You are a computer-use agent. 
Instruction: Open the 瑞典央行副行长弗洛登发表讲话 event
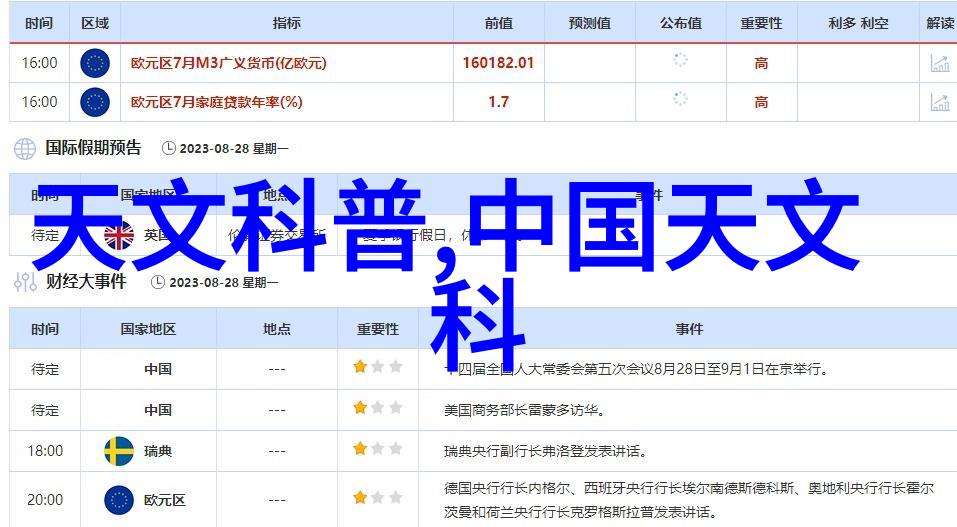[544, 451]
